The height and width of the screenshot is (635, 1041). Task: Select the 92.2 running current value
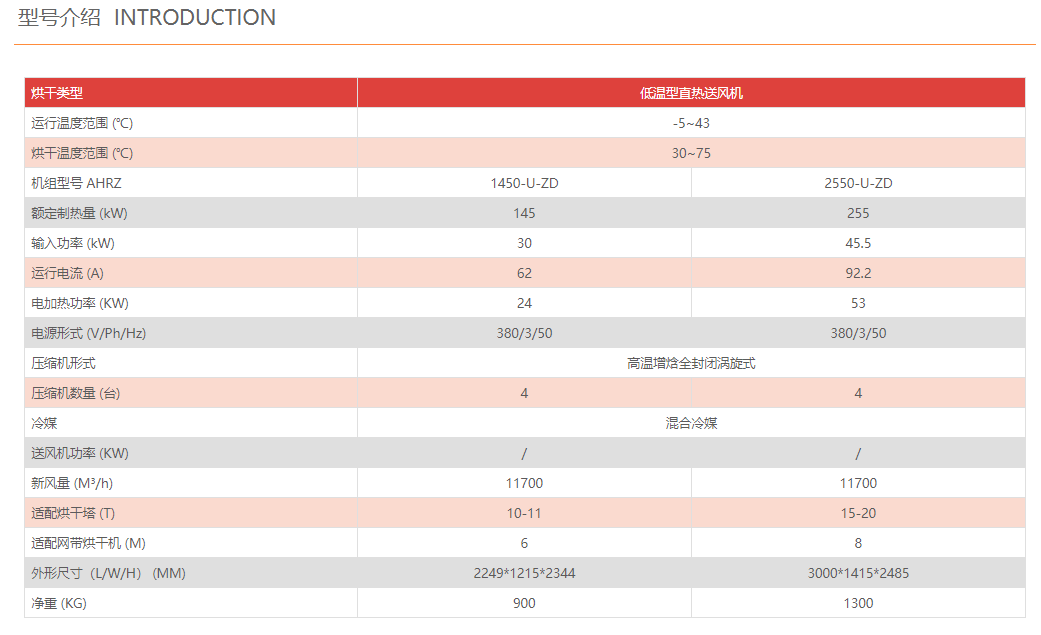point(858,273)
